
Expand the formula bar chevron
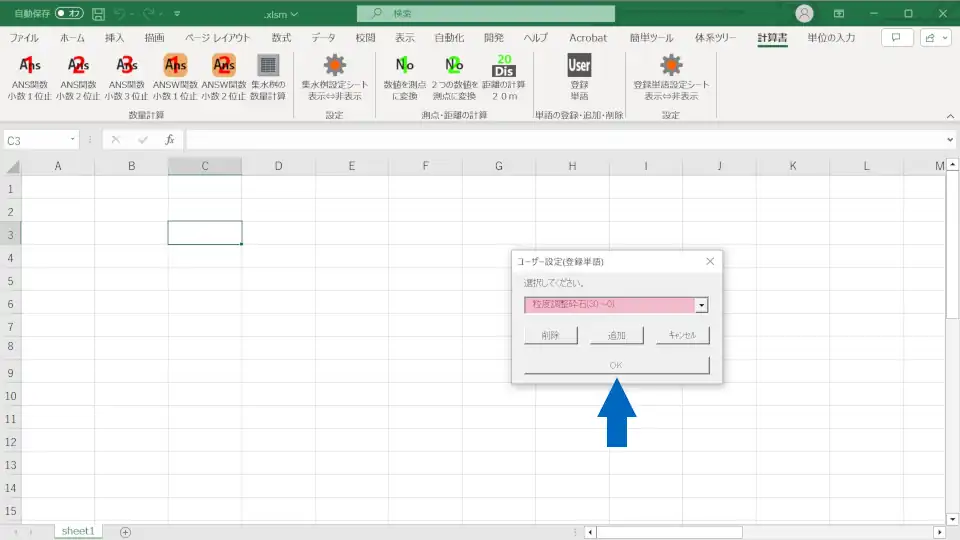coord(950,140)
